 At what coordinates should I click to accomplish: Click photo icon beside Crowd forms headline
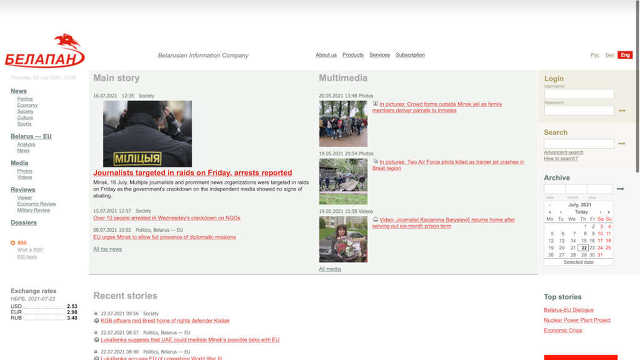coord(376,104)
